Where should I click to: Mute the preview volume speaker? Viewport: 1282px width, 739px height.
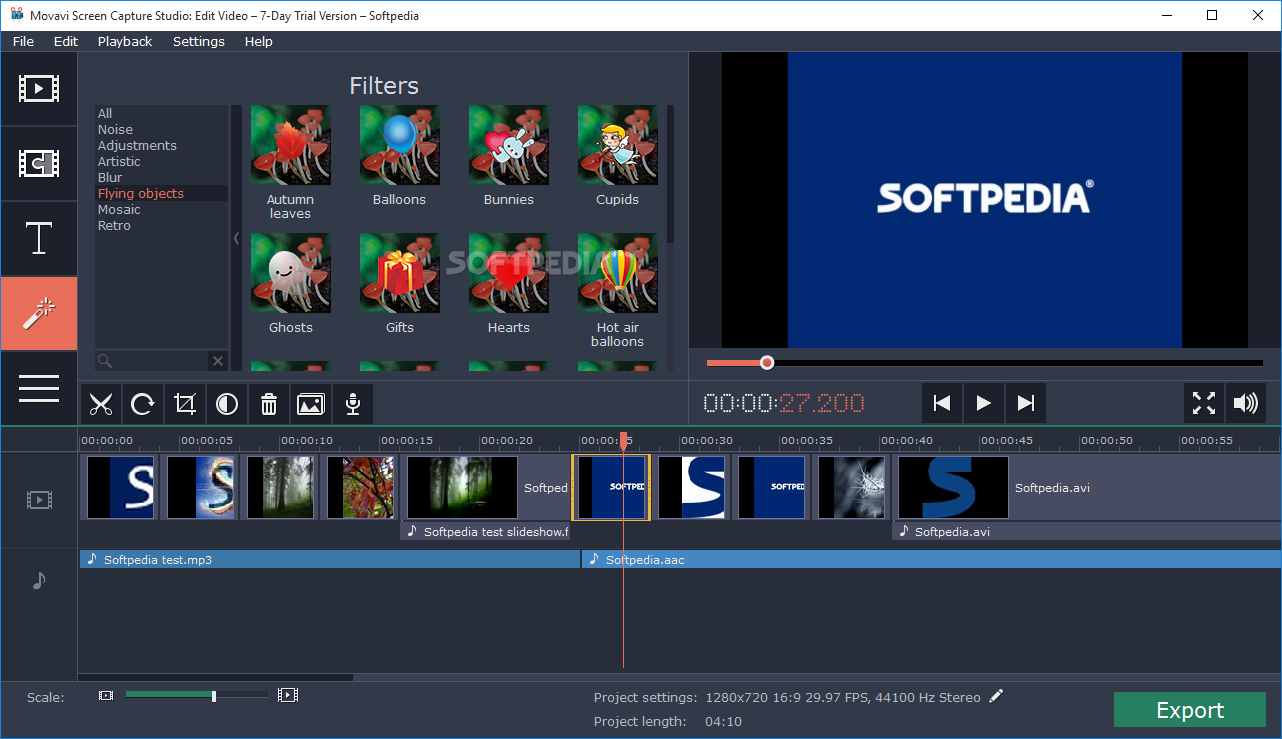tap(1246, 403)
